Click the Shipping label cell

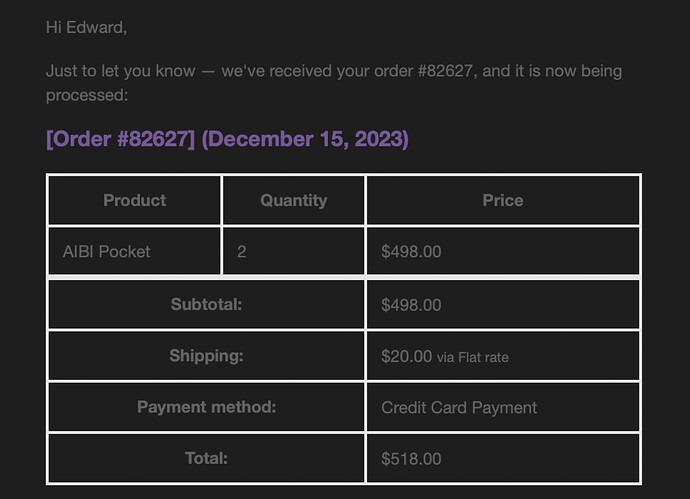click(206, 356)
